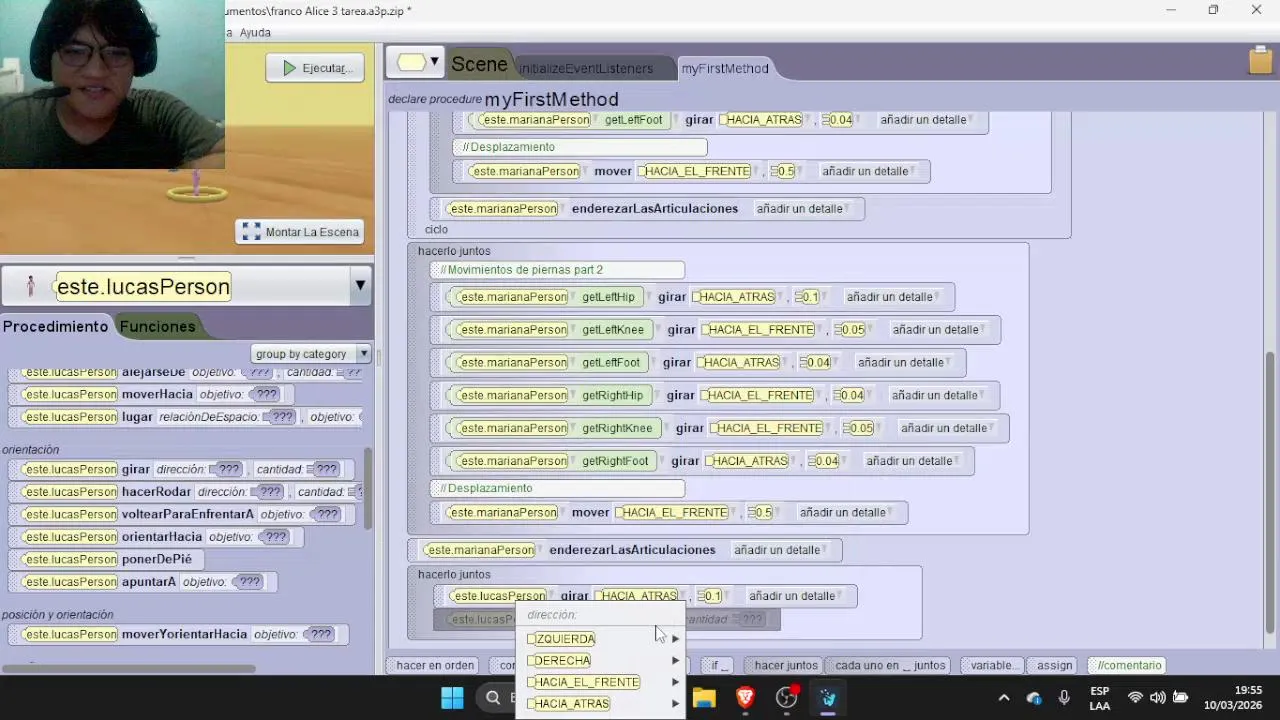Open Brave browser from taskbar
Screen dimensions: 1280x720
745,698
